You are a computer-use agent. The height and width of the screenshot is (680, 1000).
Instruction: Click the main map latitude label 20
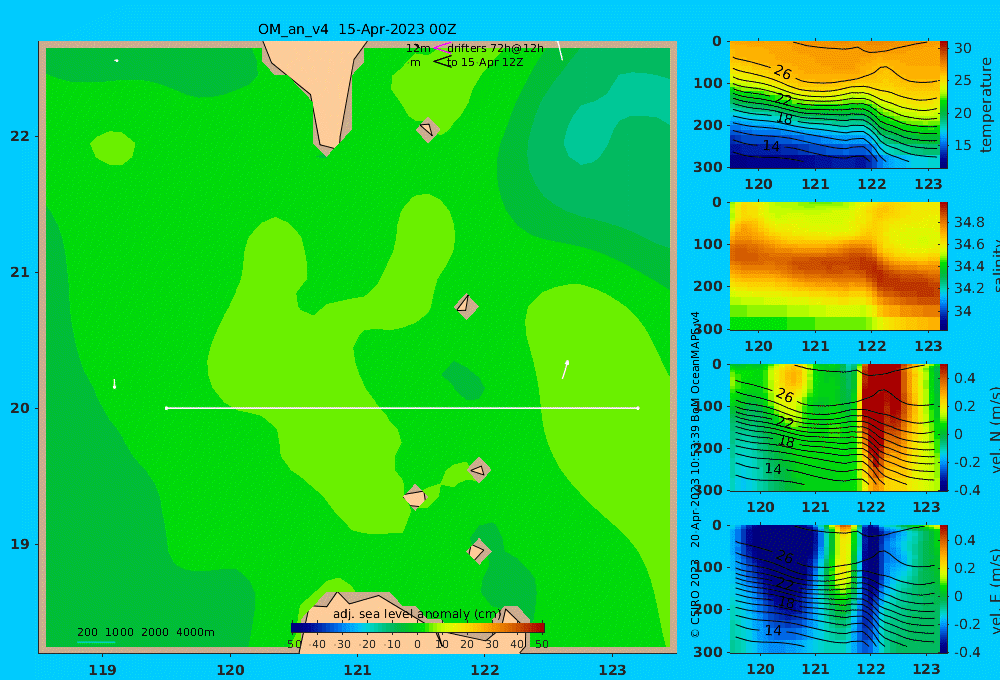pyautogui.click(x=20, y=408)
